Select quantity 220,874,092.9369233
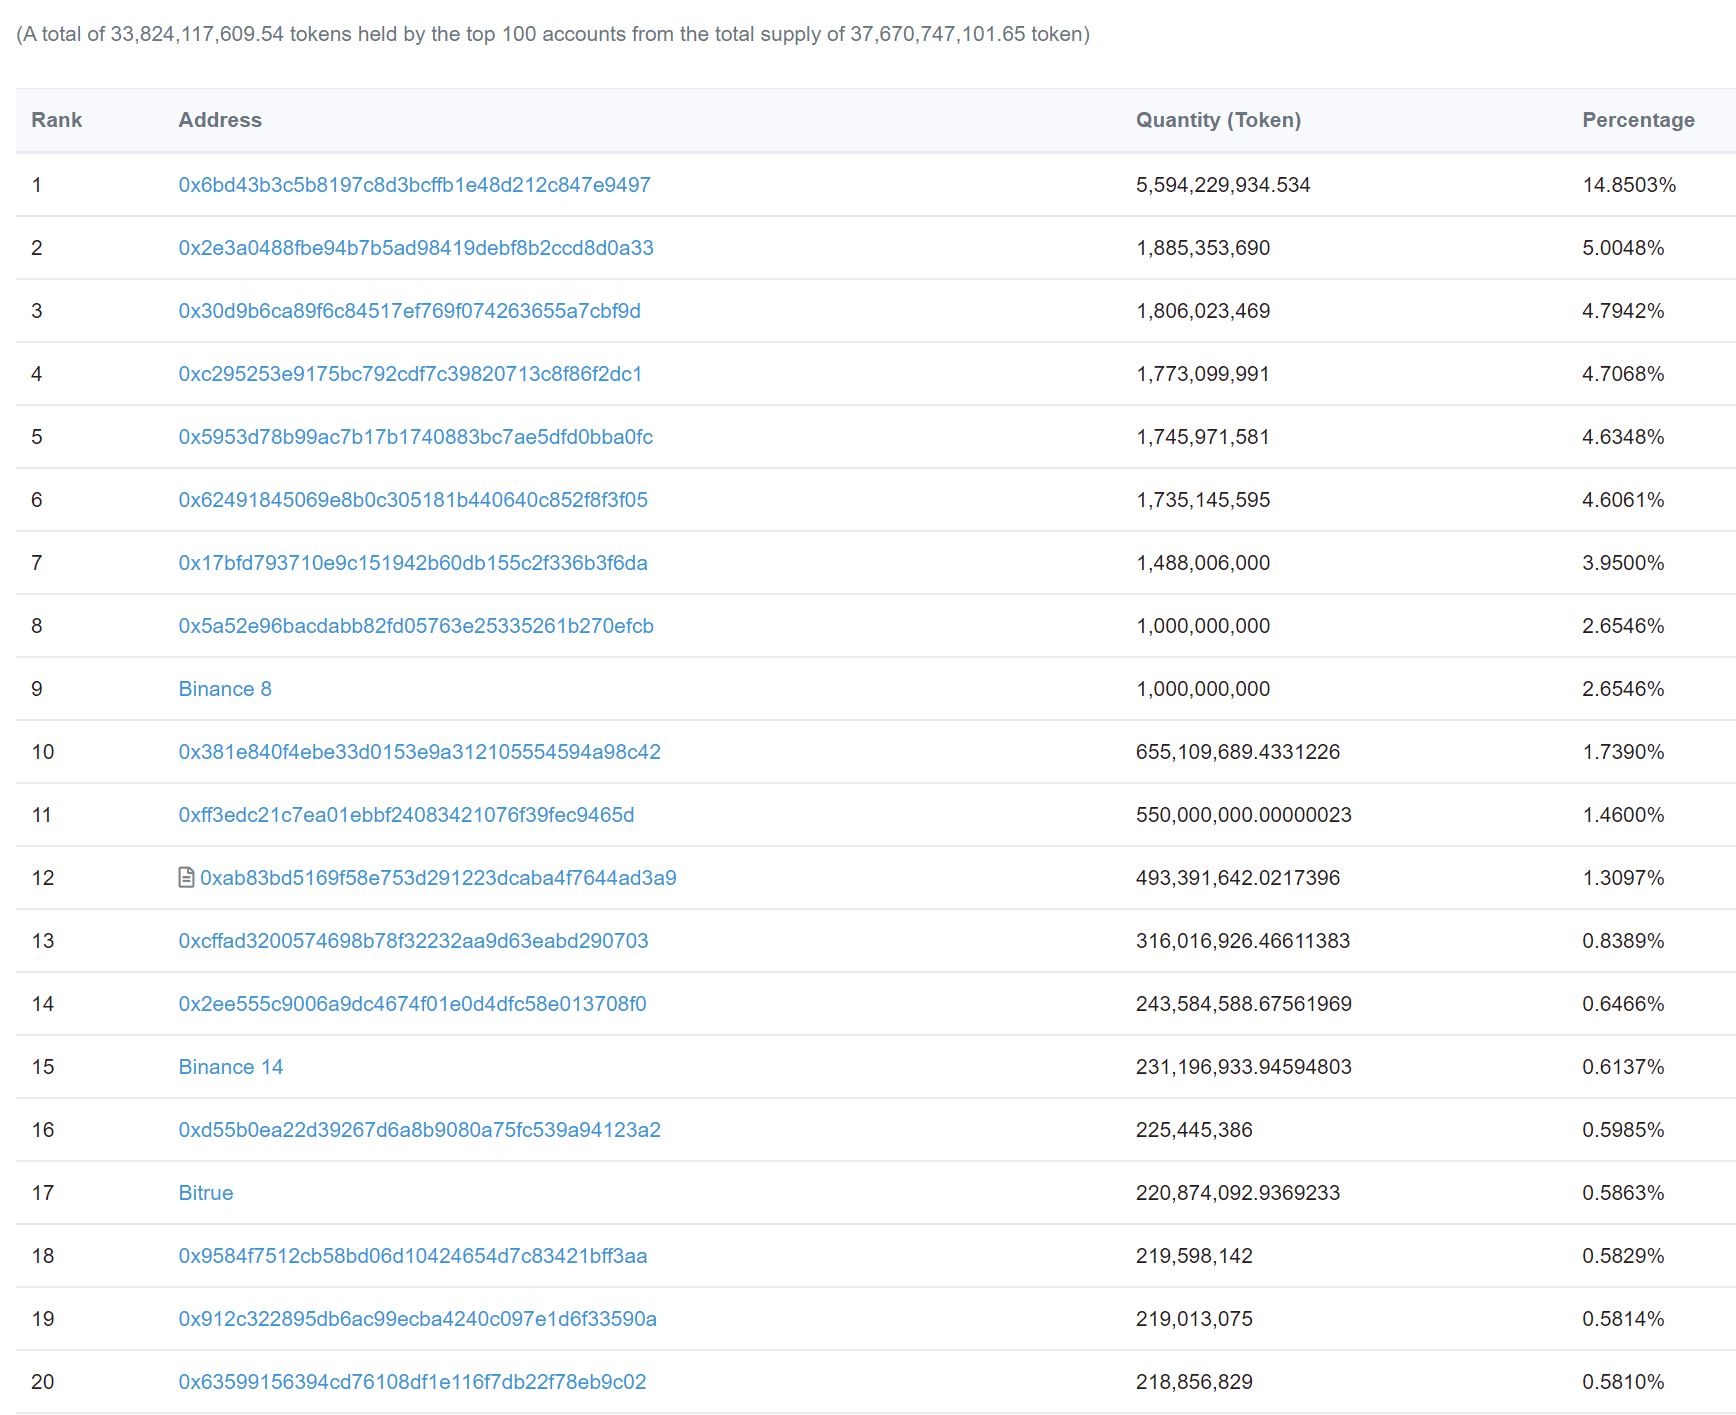The width and height of the screenshot is (1736, 1415). [x=1238, y=1193]
